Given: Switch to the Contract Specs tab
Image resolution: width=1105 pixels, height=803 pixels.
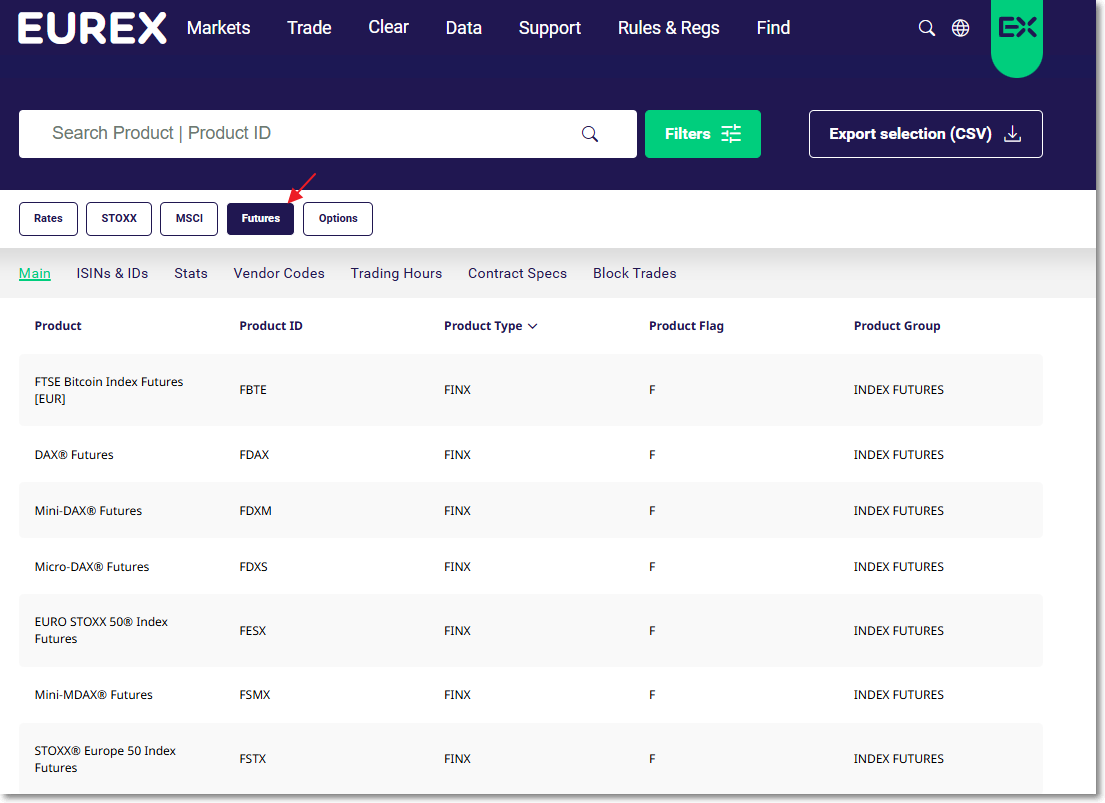Looking at the screenshot, I should [x=517, y=273].
